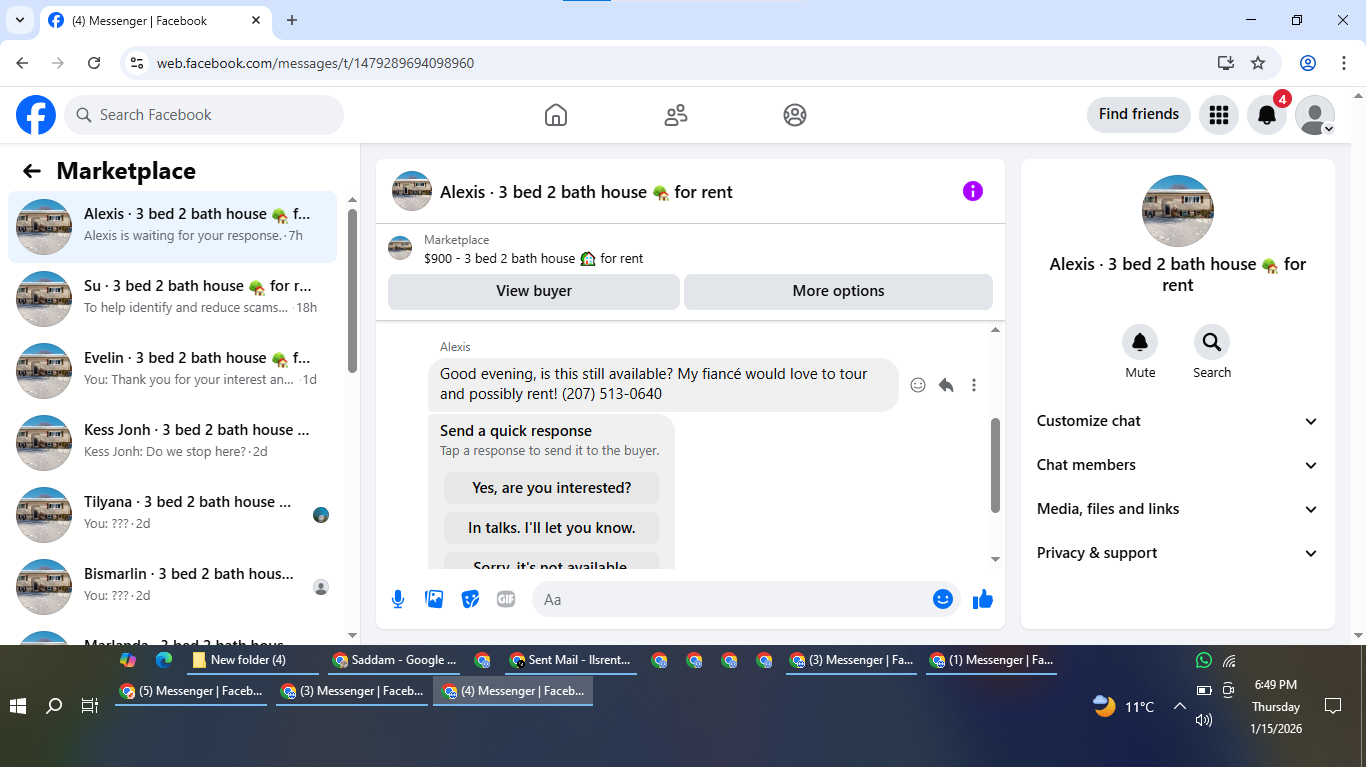Open the Su conversation in the list
Image resolution: width=1366 pixels, height=767 pixels.
tap(172, 299)
